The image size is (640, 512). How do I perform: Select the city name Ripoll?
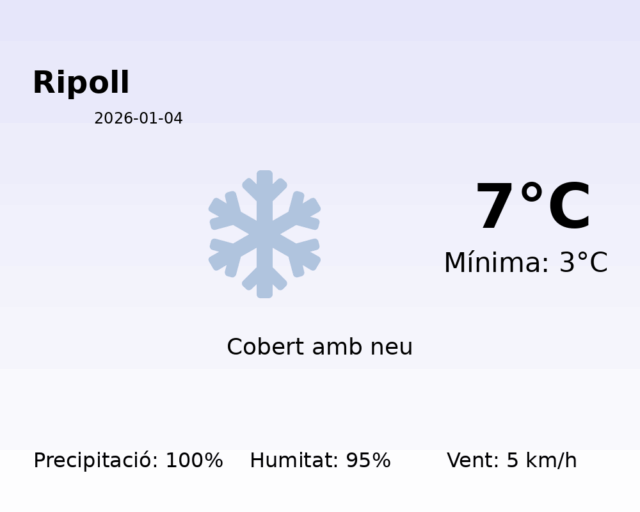pyautogui.click(x=81, y=83)
